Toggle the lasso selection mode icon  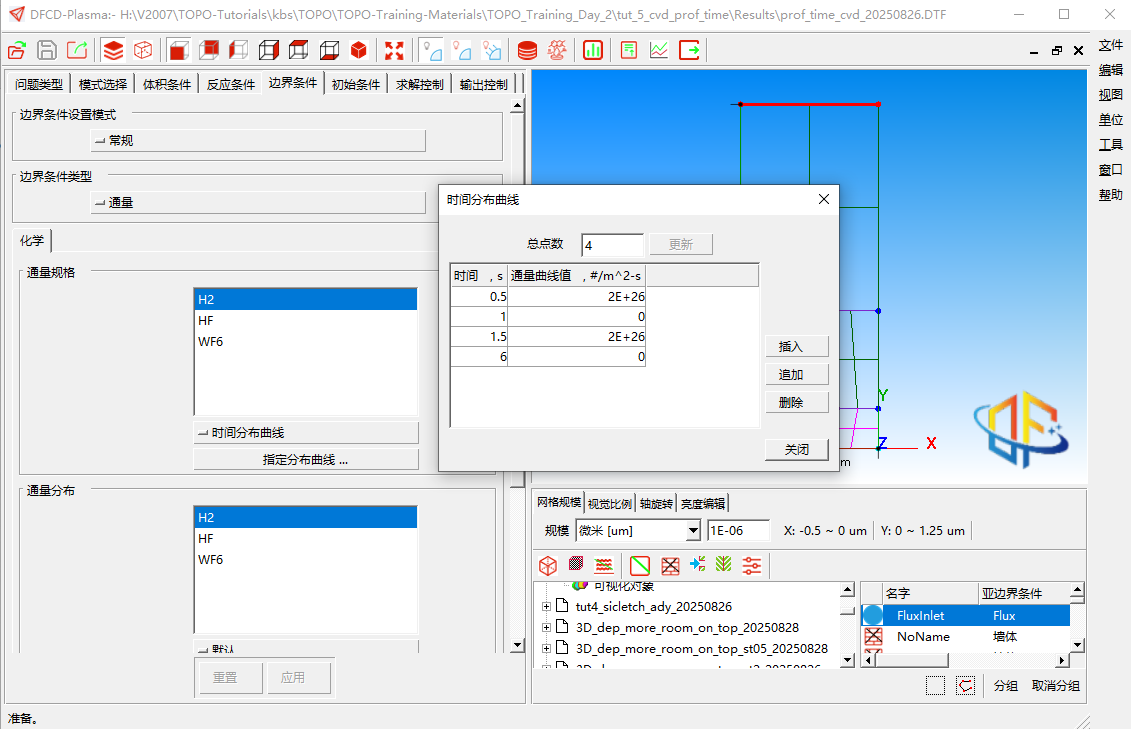965,685
